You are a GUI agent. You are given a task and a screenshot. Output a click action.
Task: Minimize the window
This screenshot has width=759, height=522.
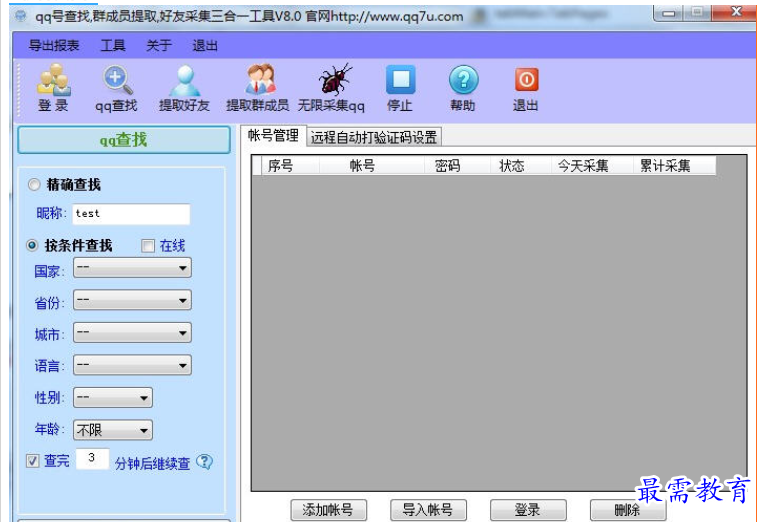[668, 13]
